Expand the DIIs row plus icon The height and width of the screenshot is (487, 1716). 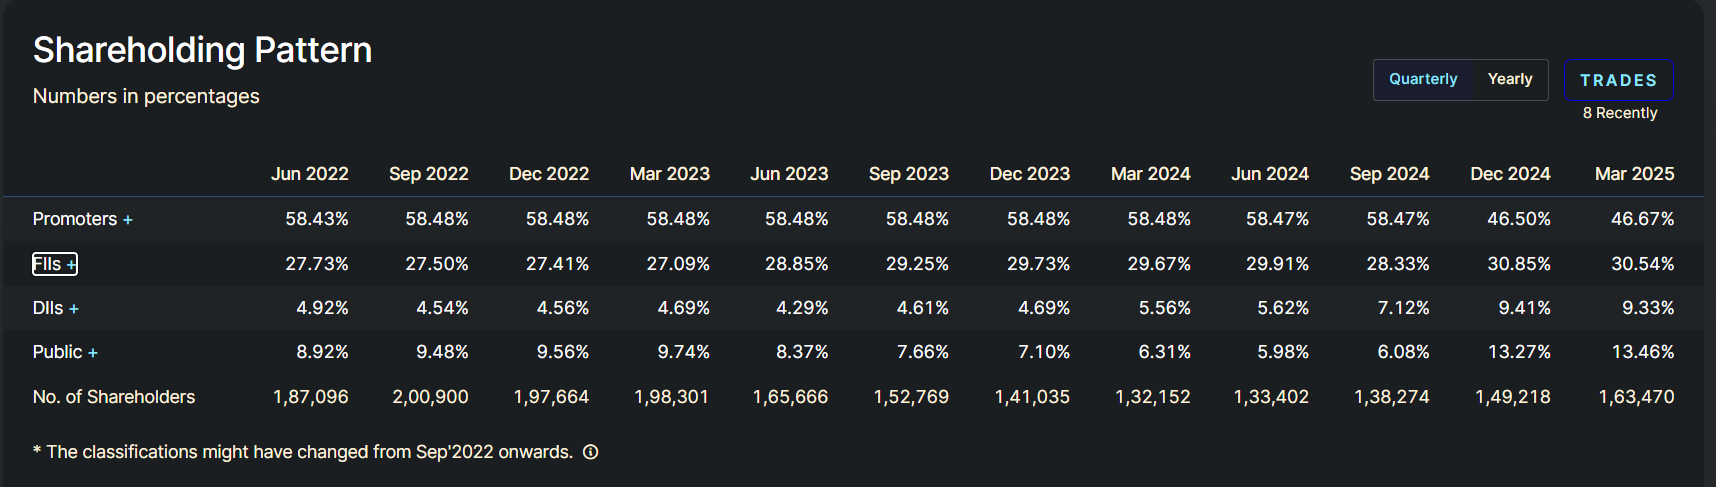(x=74, y=309)
